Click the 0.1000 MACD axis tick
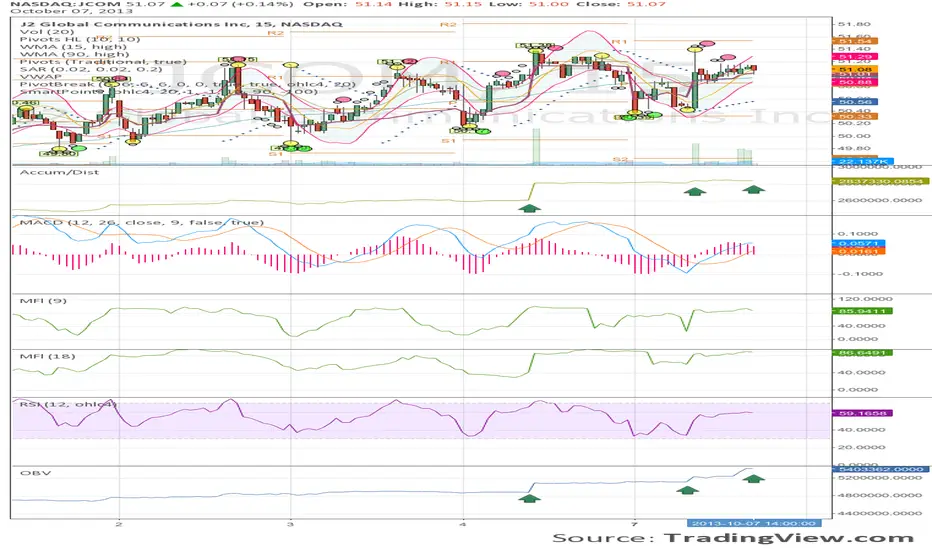 pyautogui.click(x=858, y=234)
